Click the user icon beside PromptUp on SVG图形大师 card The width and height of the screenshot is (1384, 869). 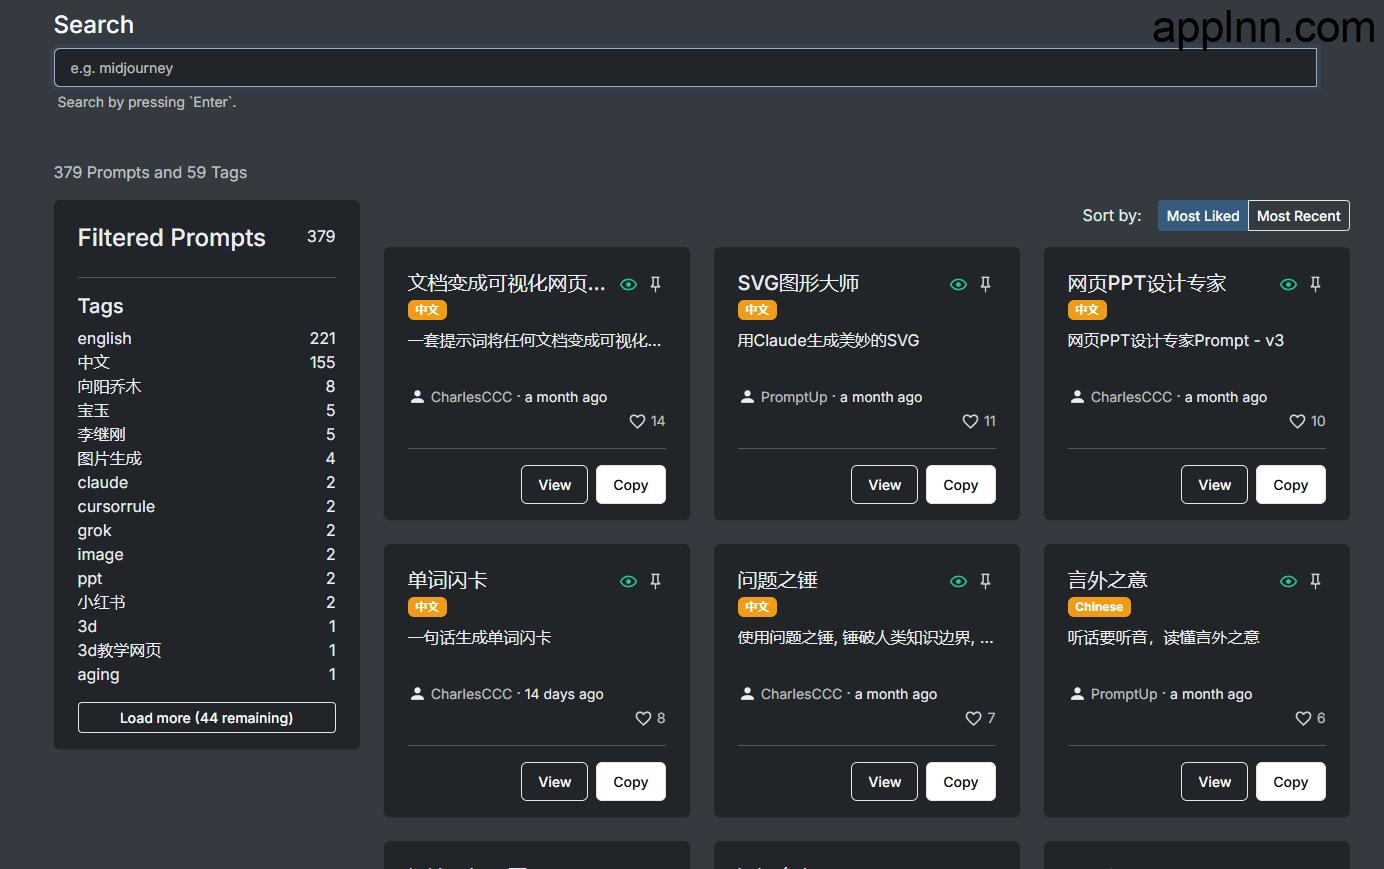[747, 396]
